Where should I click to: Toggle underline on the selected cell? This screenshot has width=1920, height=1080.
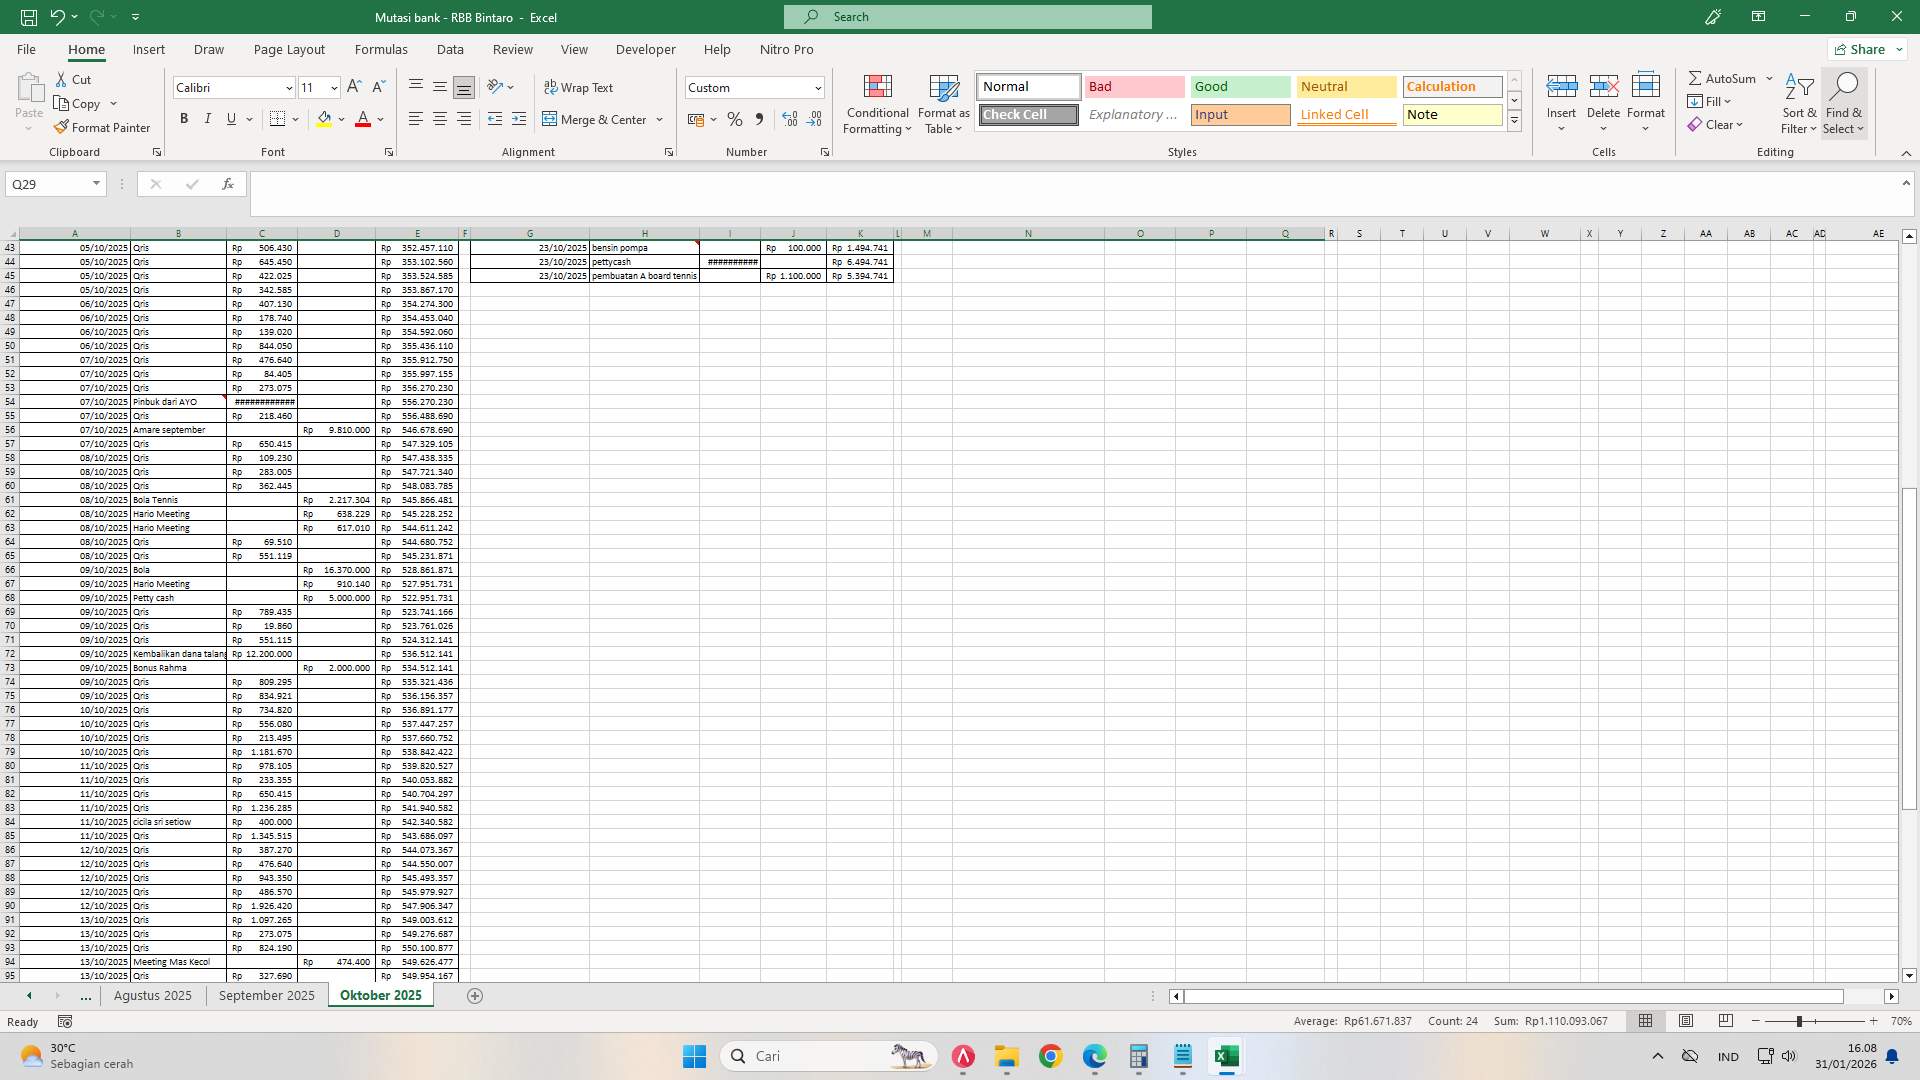click(x=230, y=118)
